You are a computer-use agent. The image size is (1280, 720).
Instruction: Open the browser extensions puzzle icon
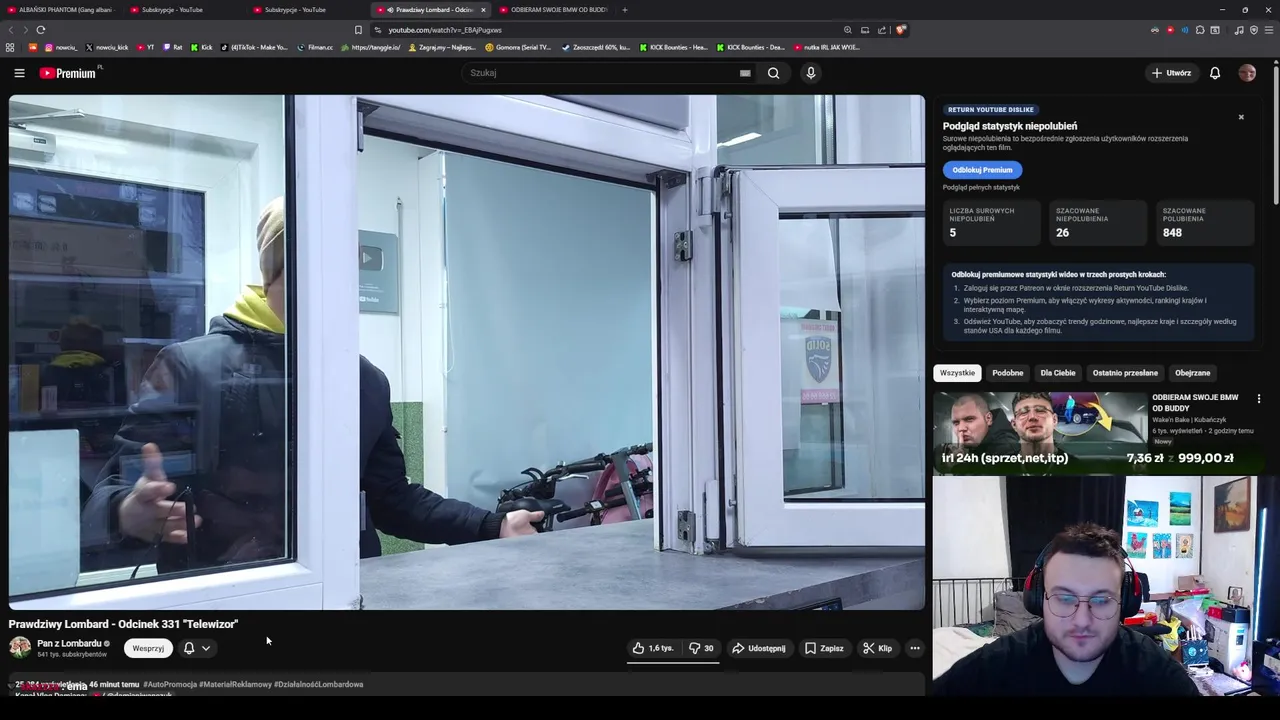pyautogui.click(x=1200, y=30)
